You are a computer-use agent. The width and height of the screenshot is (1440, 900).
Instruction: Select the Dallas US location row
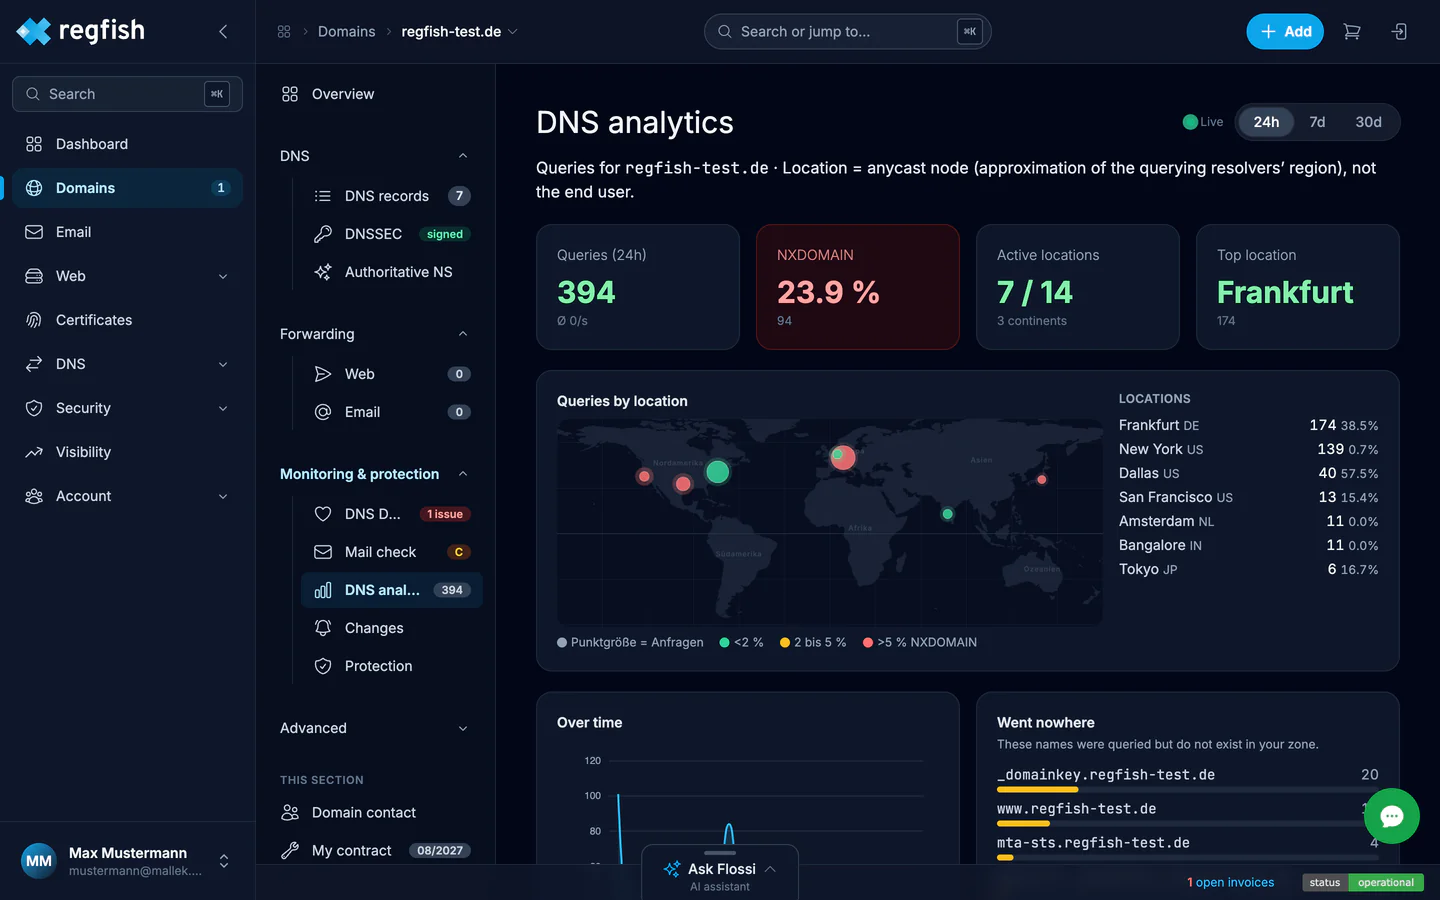(x=1248, y=473)
